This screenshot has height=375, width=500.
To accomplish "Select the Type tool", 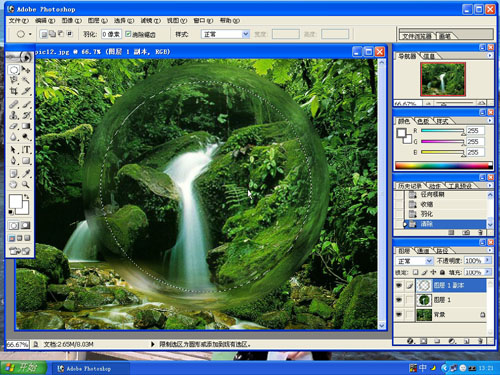I will tap(26, 150).
